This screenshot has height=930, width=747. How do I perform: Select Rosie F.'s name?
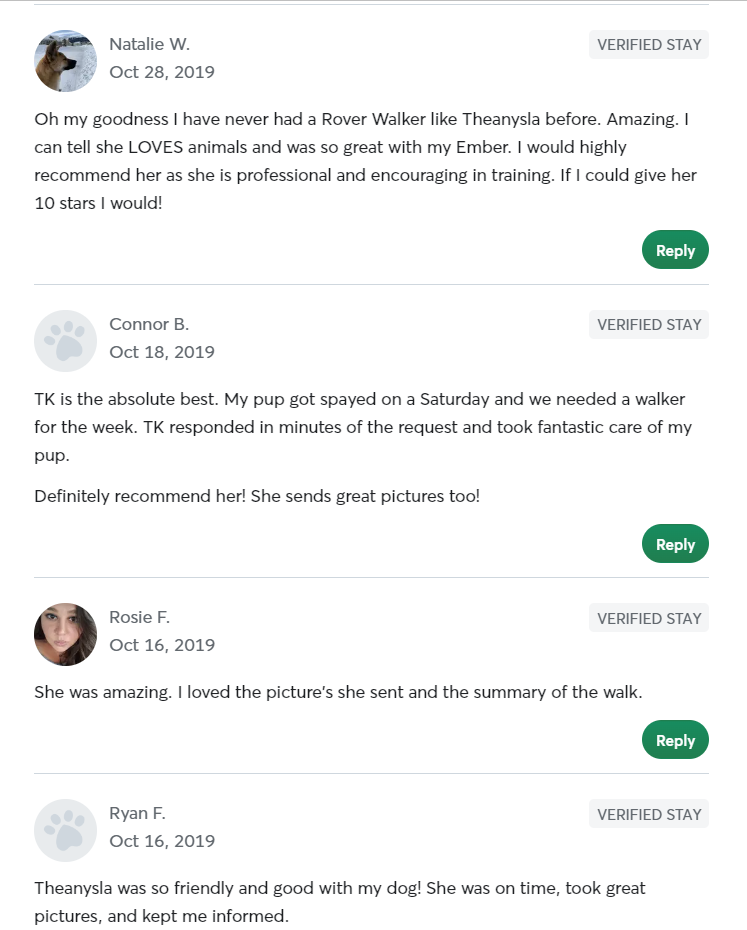coord(139,617)
